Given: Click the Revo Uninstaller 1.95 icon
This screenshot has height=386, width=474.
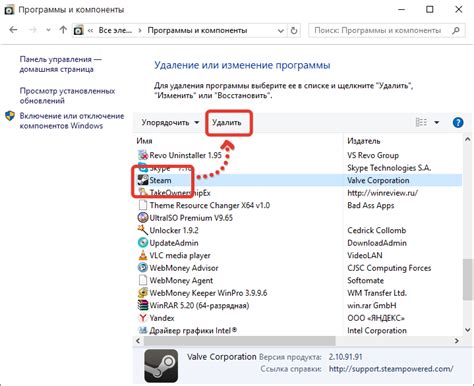Looking at the screenshot, I should tap(143, 155).
